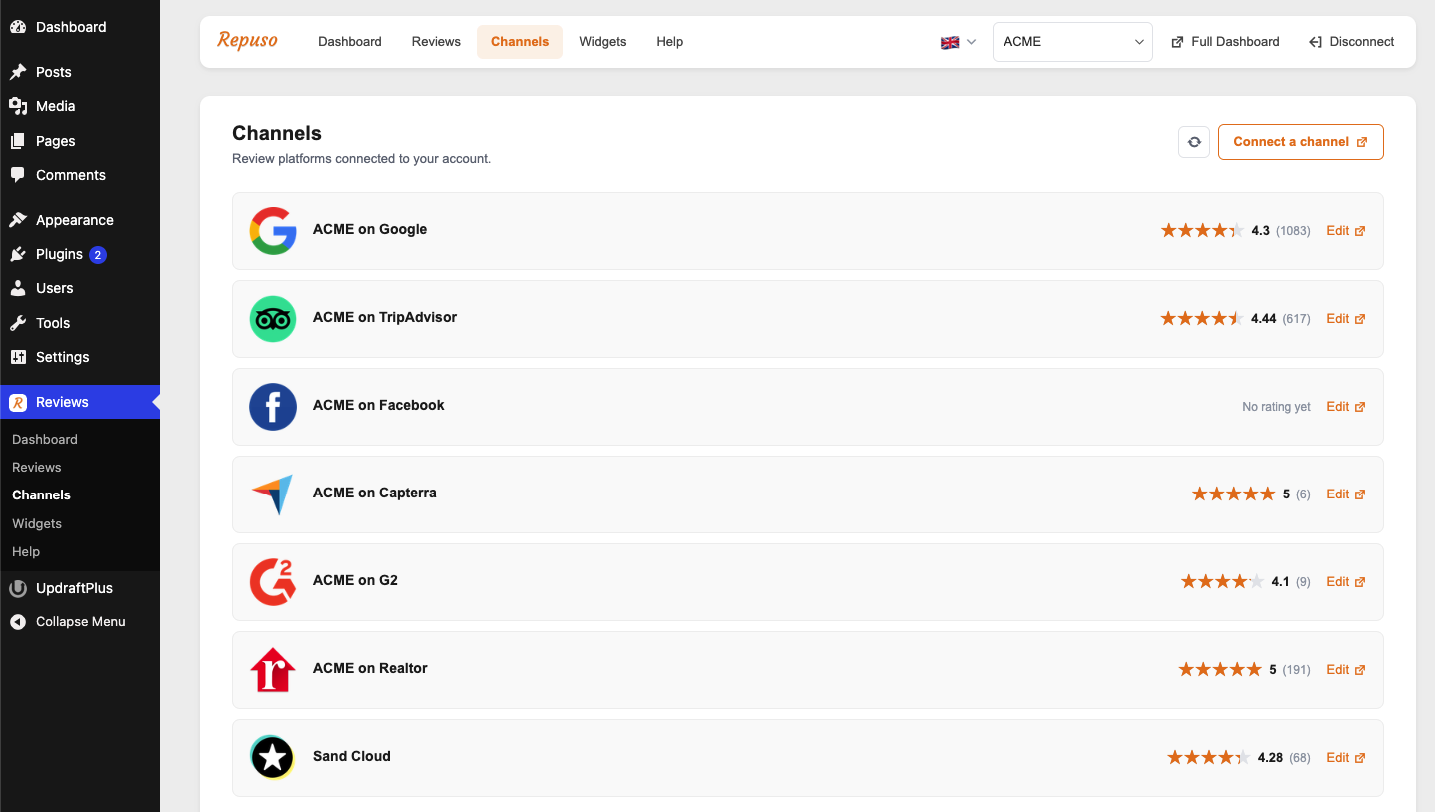Click the Disconnect button
This screenshot has width=1435, height=812.
point(1351,42)
